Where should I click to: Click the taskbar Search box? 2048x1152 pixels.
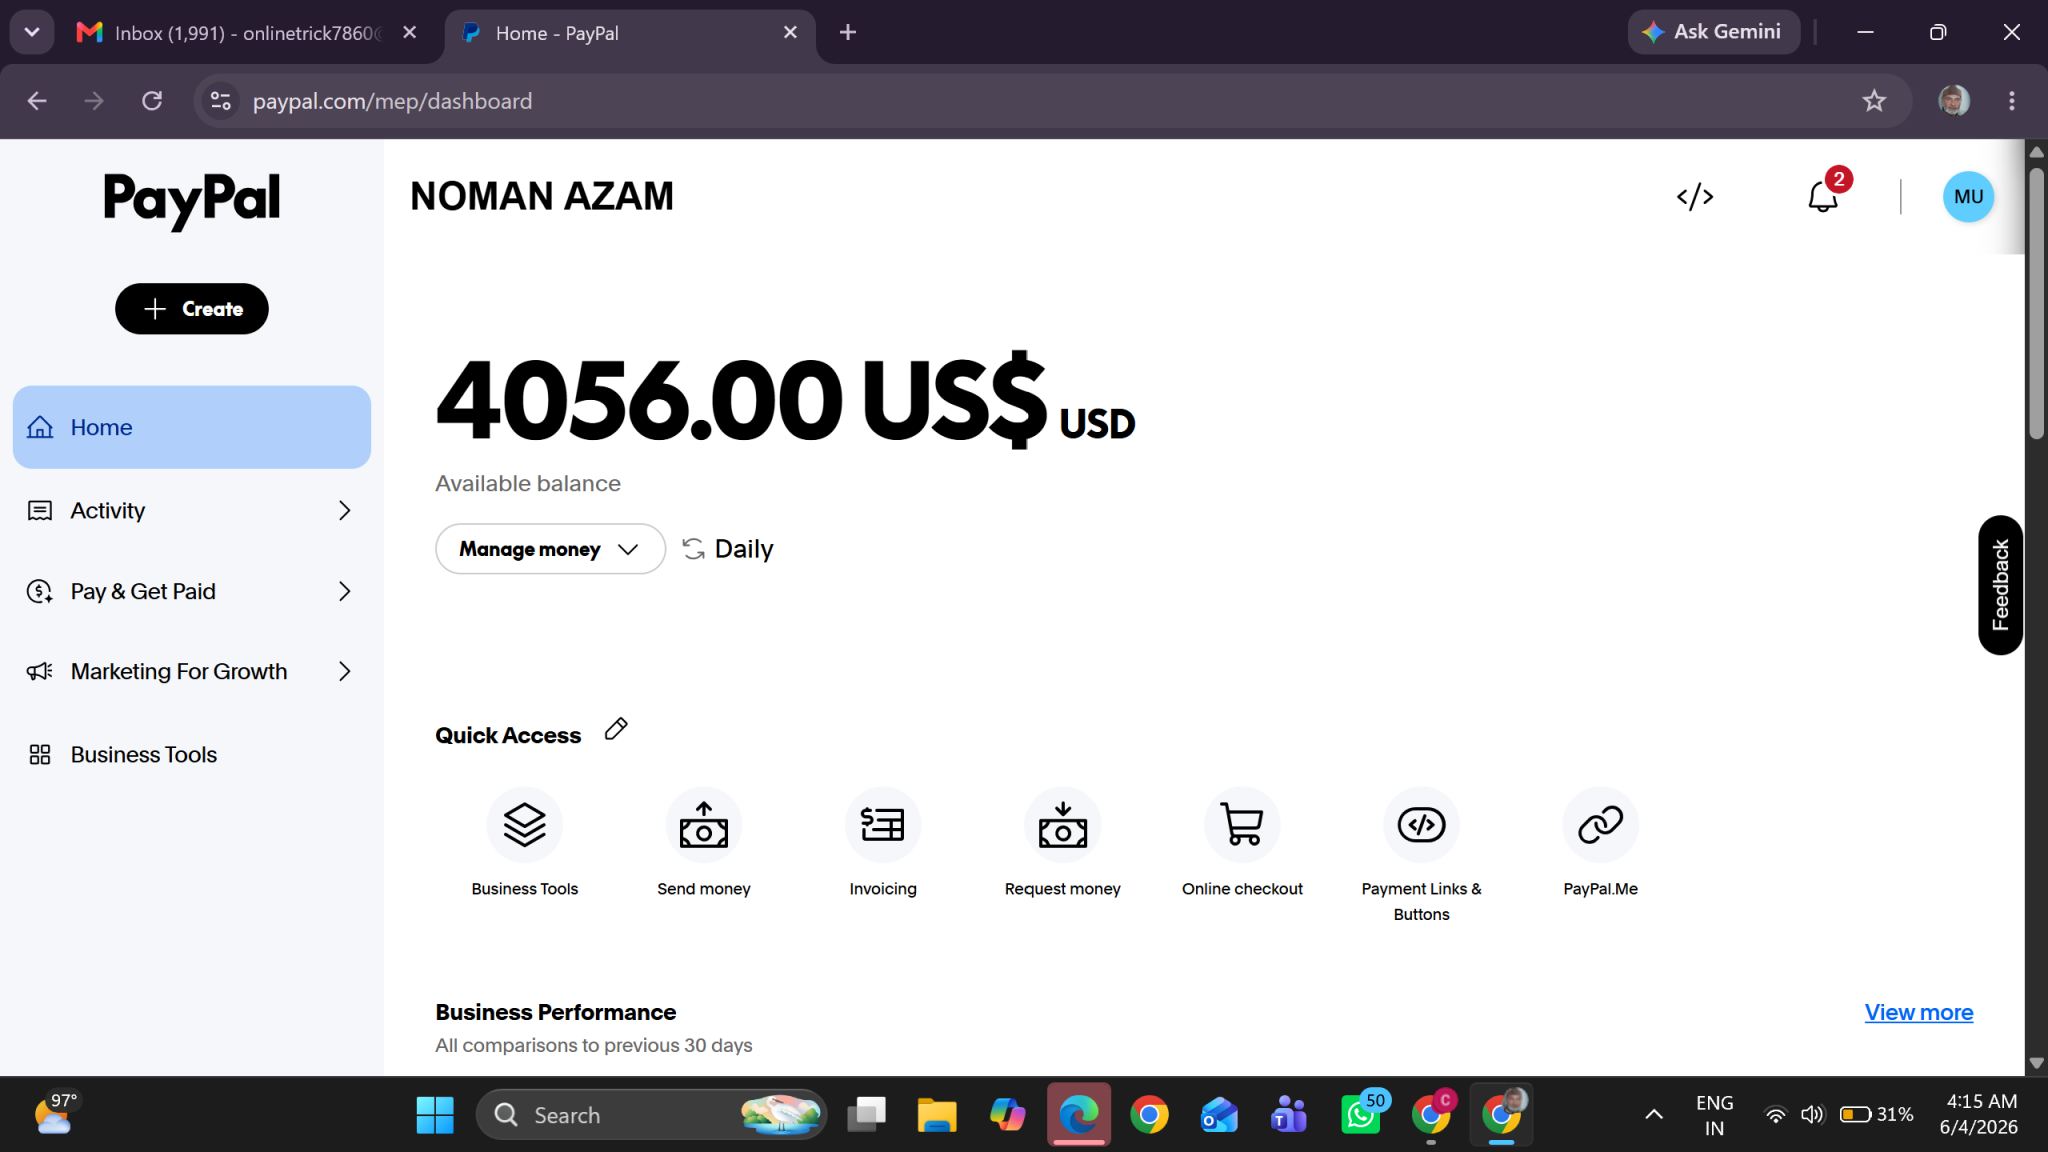(x=652, y=1114)
